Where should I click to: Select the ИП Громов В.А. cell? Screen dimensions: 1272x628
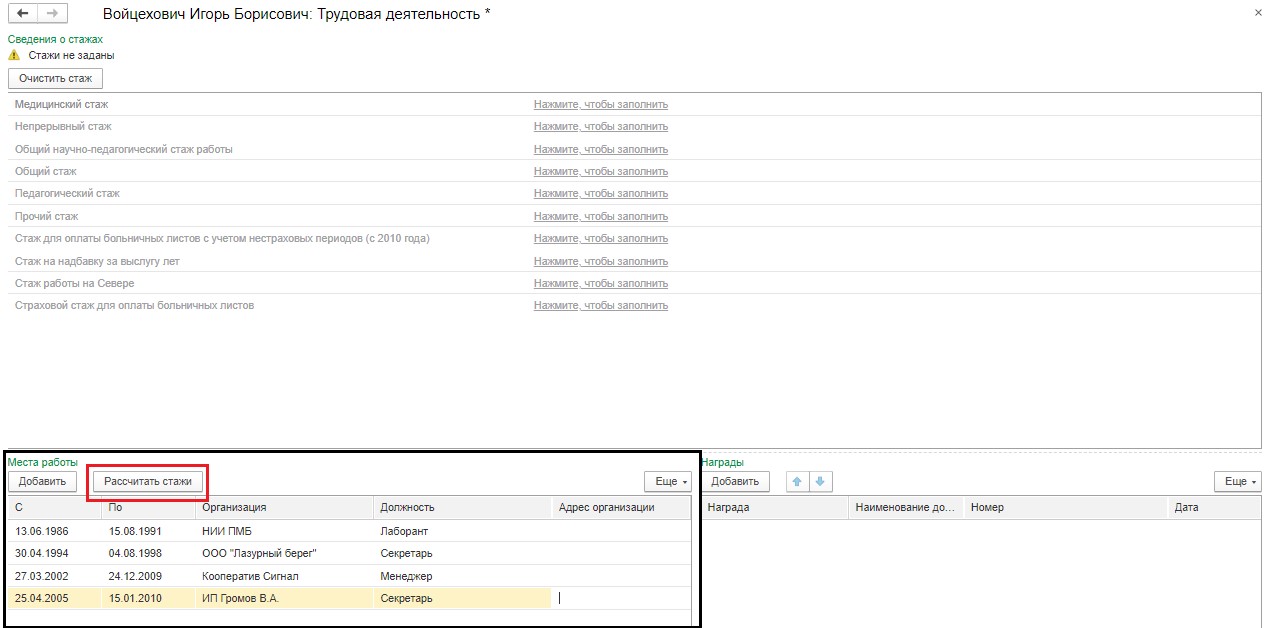tap(285, 598)
